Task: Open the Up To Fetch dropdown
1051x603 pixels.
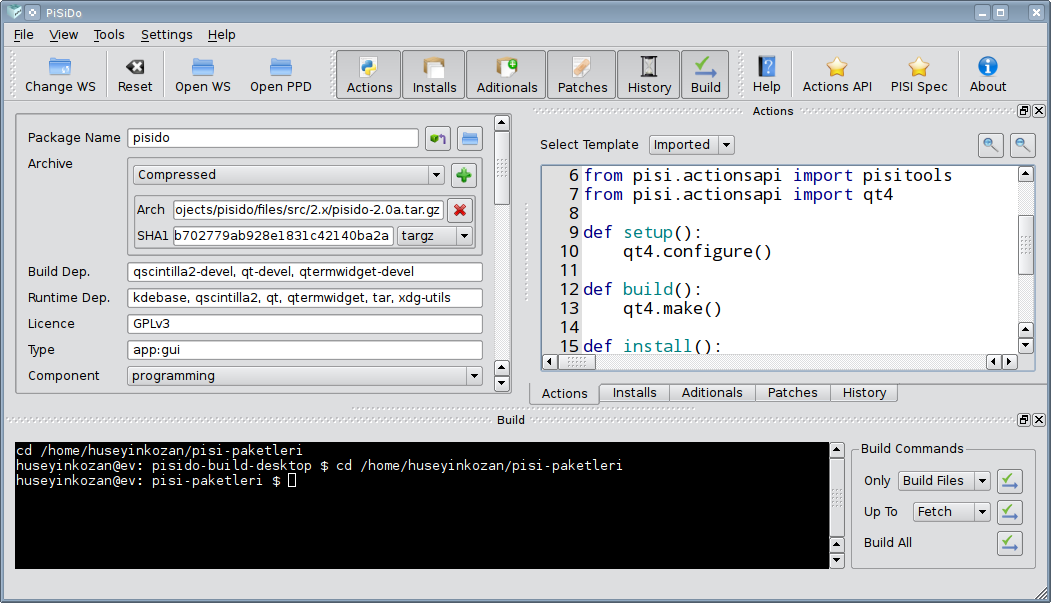Action: coord(982,512)
